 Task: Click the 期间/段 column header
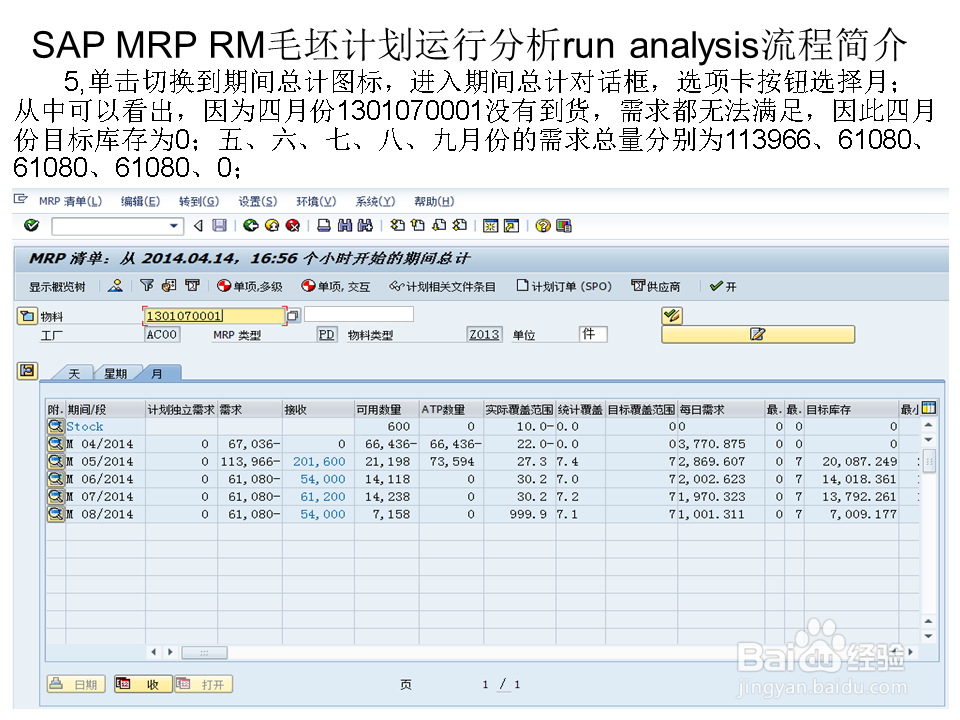tap(105, 410)
